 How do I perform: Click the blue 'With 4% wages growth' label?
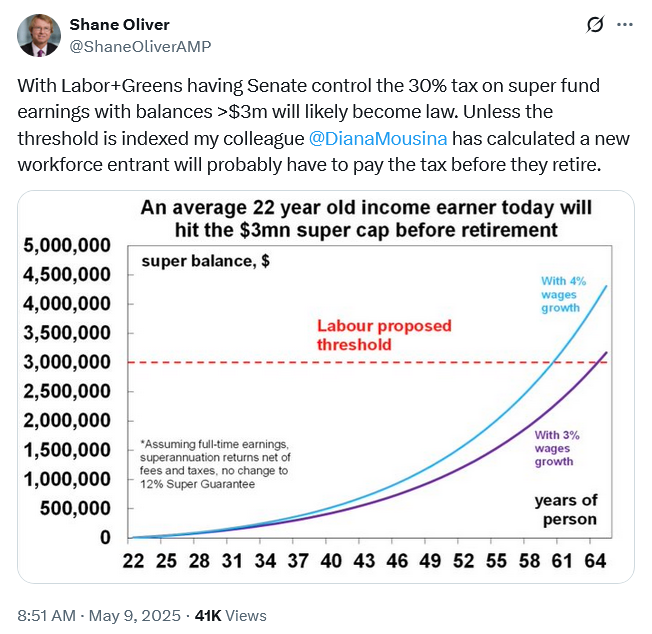click(561, 294)
